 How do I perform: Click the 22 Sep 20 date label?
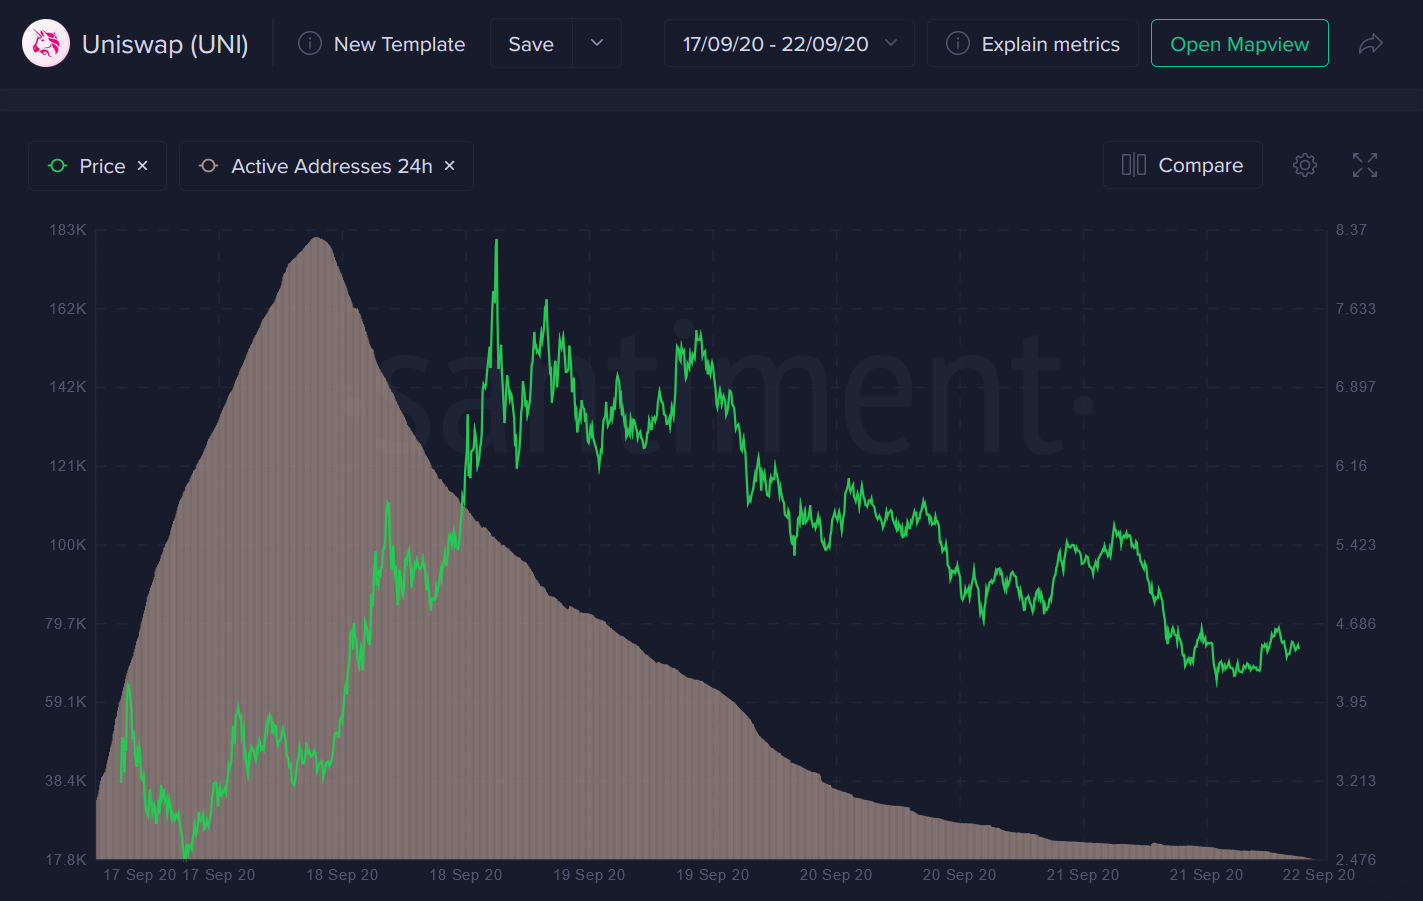click(x=1319, y=875)
